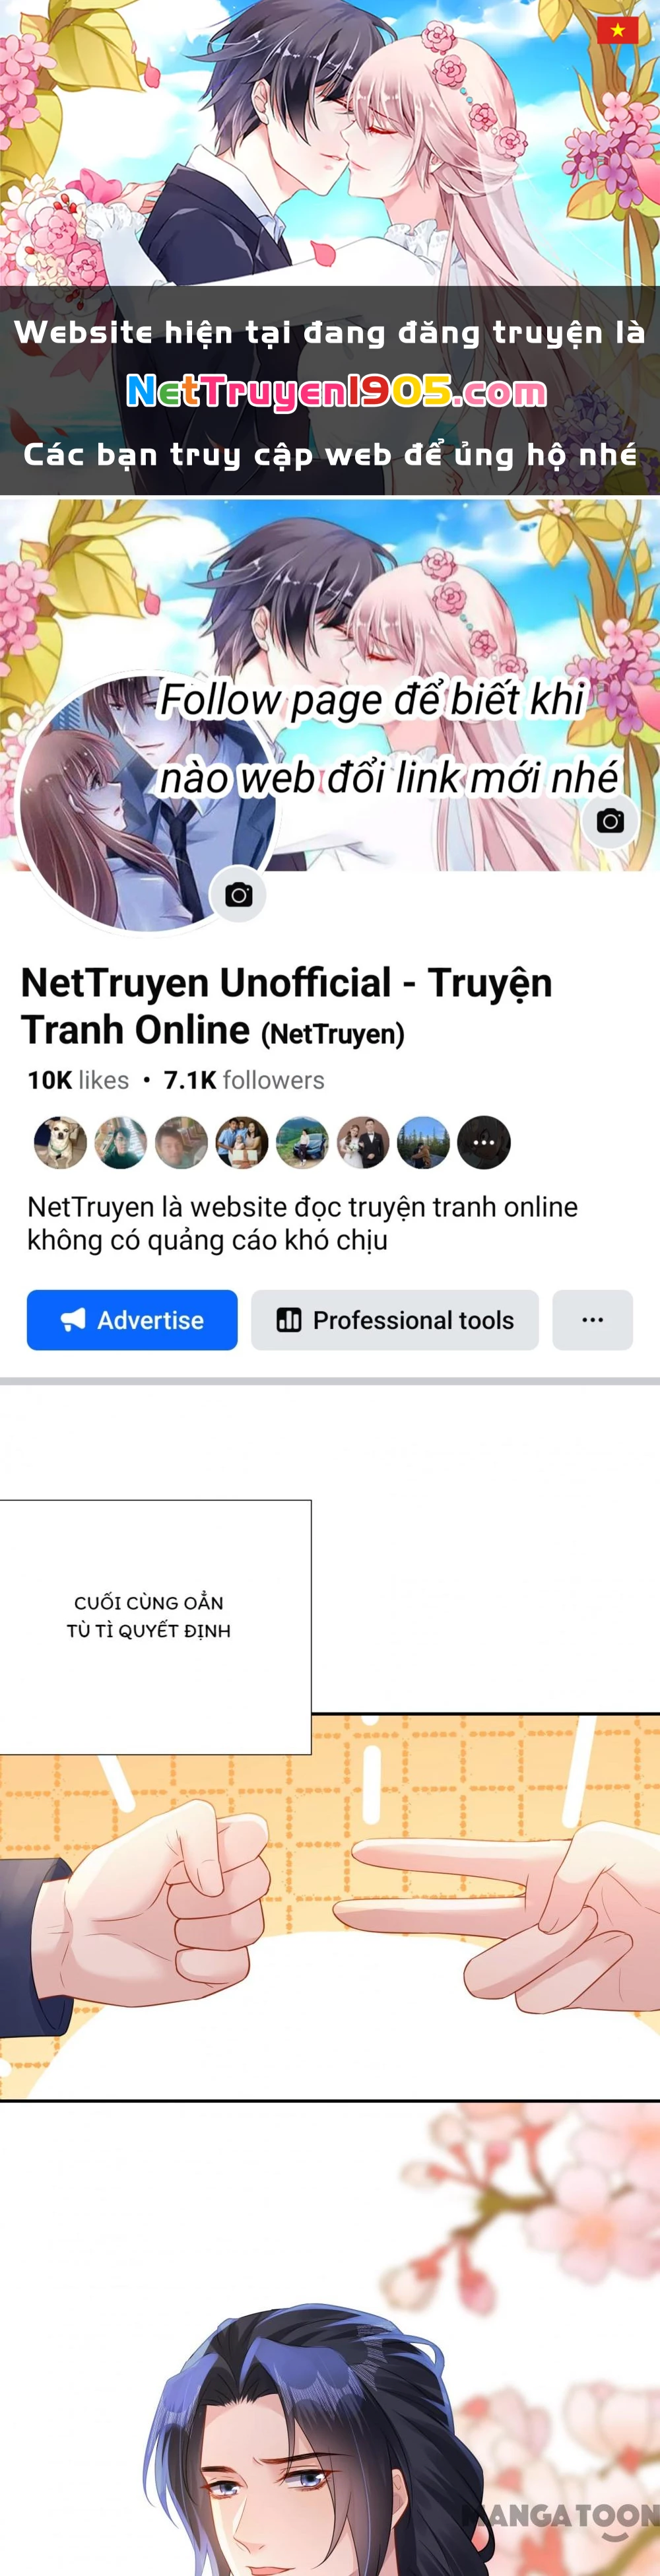The image size is (660, 2576).
Task: Click the profile picture camera icon
Action: 238,895
